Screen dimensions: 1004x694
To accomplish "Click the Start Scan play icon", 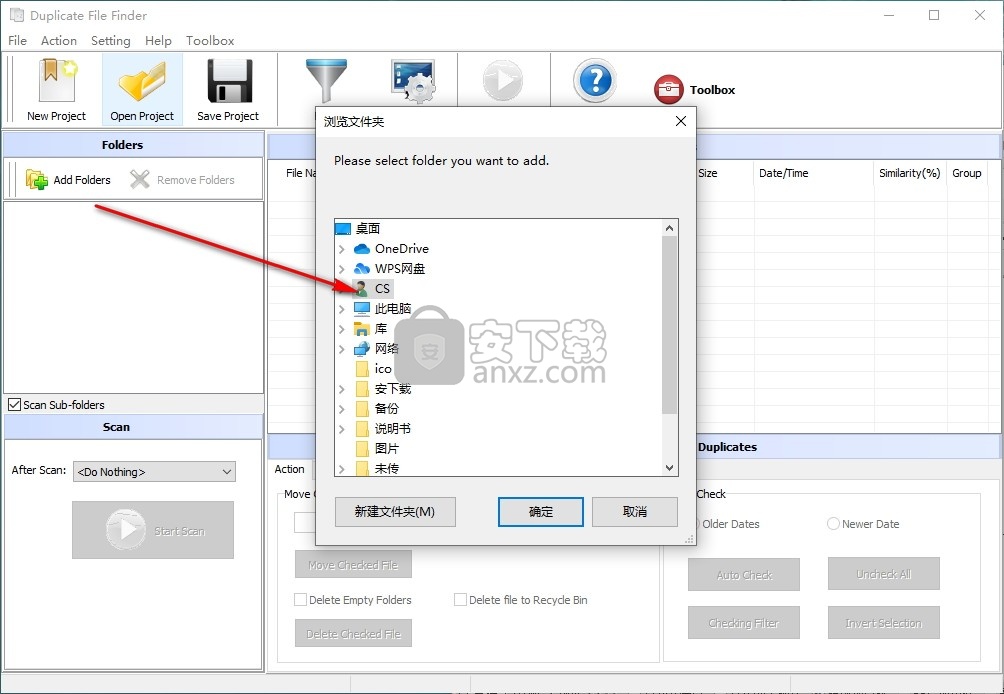I will coord(126,529).
